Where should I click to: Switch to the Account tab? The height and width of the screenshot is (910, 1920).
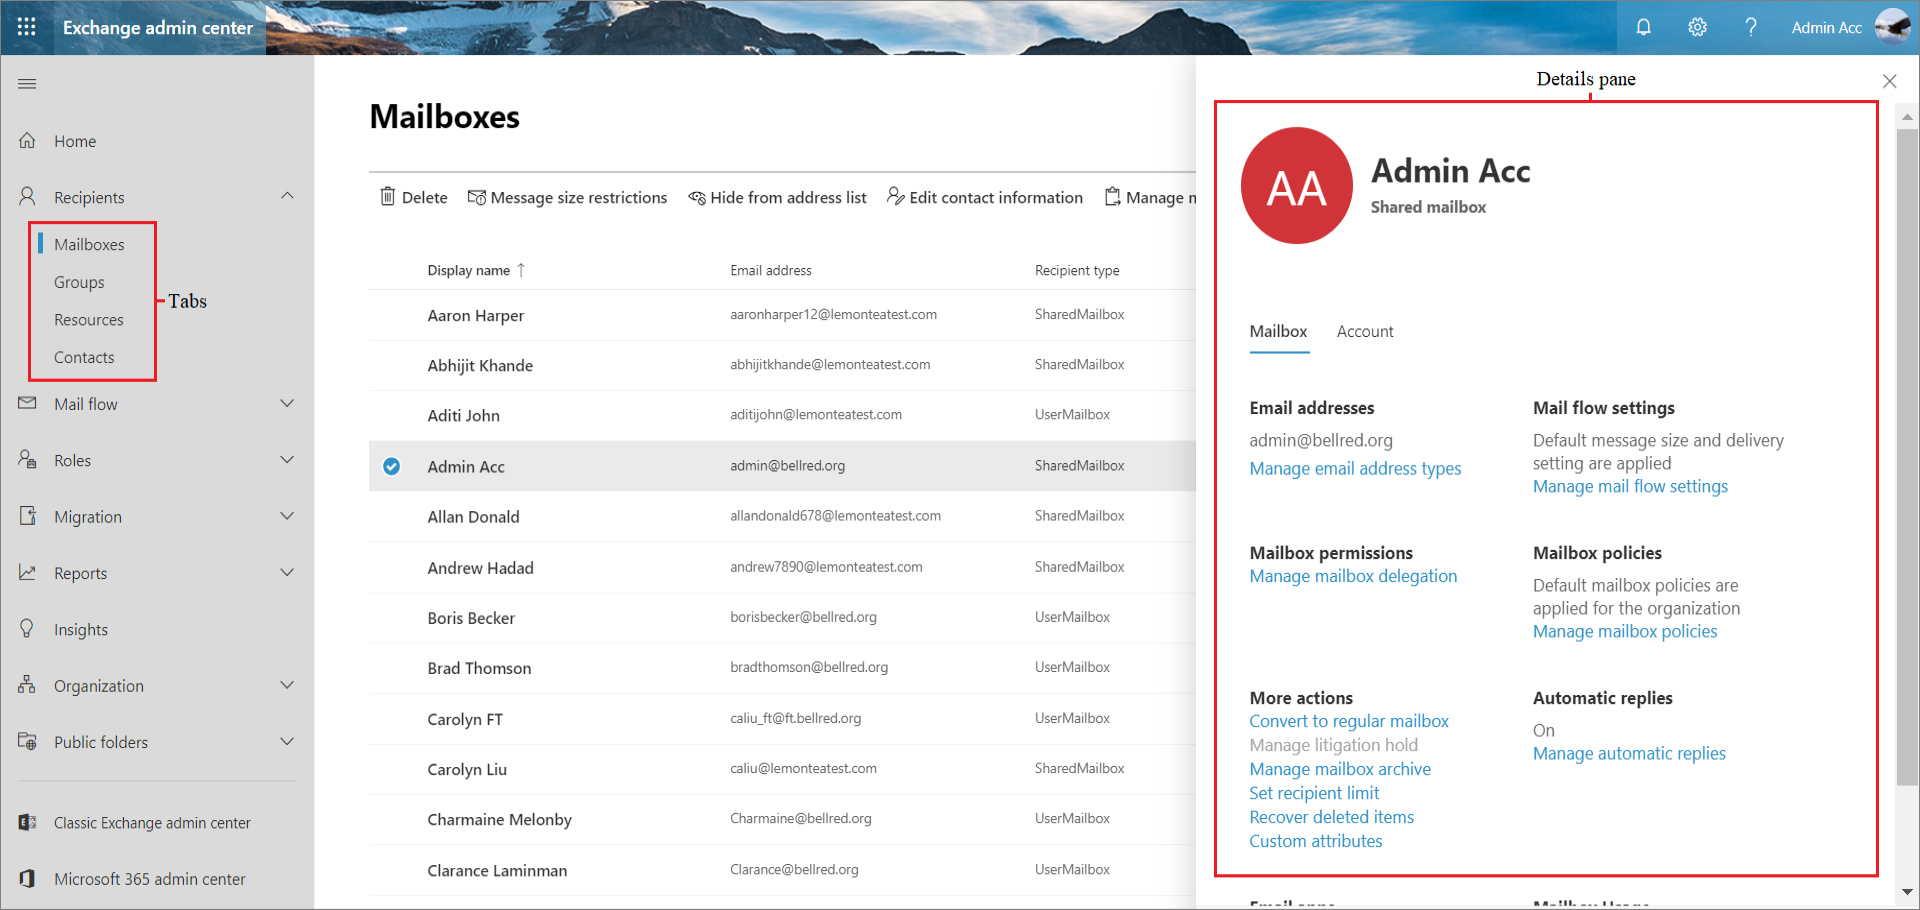[x=1364, y=332]
